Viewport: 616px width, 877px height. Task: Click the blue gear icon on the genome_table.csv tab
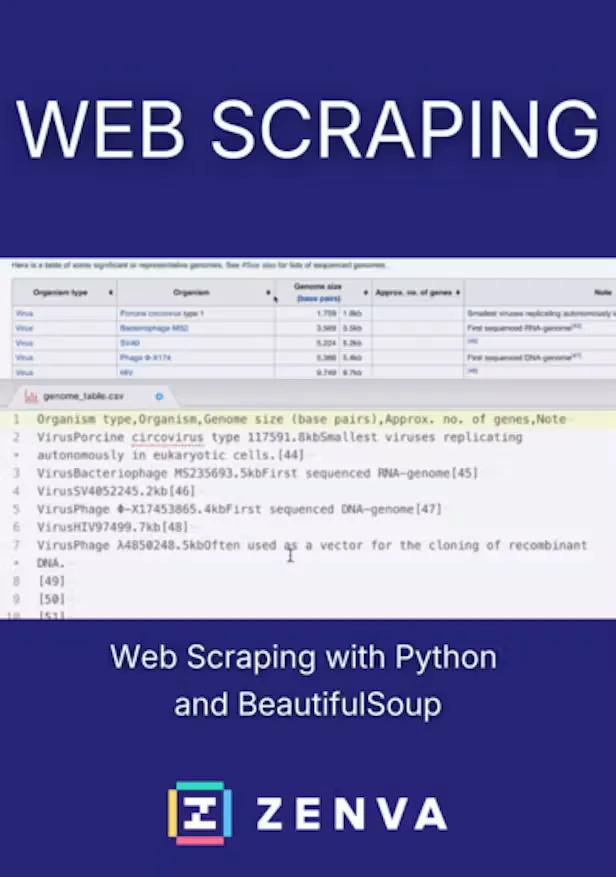pyautogui.click(x=159, y=396)
